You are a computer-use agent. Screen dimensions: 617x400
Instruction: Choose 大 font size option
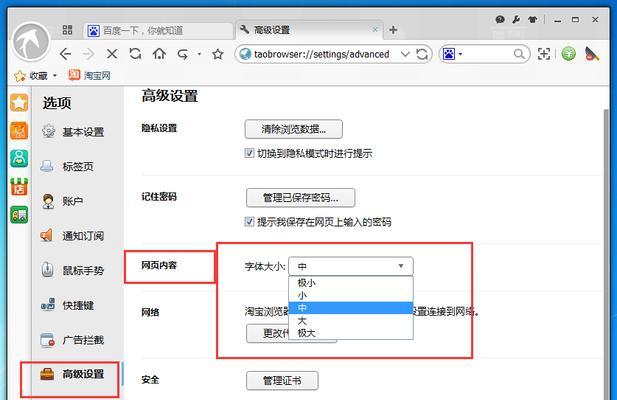tap(351, 321)
